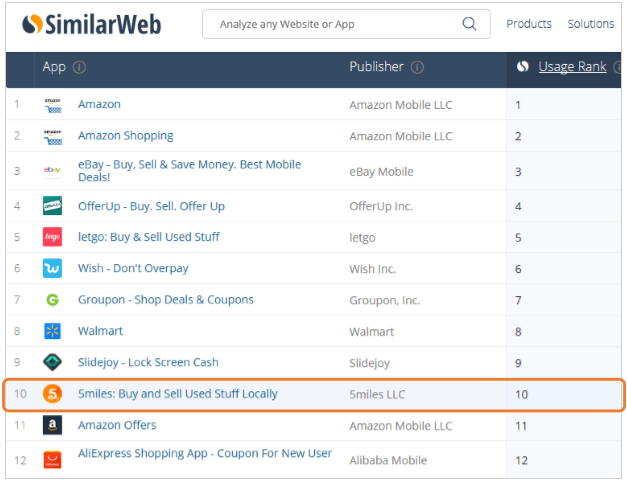This screenshot has height=487, width=627.
Task: Open the Amazon Shopping app link
Action: 126,136
